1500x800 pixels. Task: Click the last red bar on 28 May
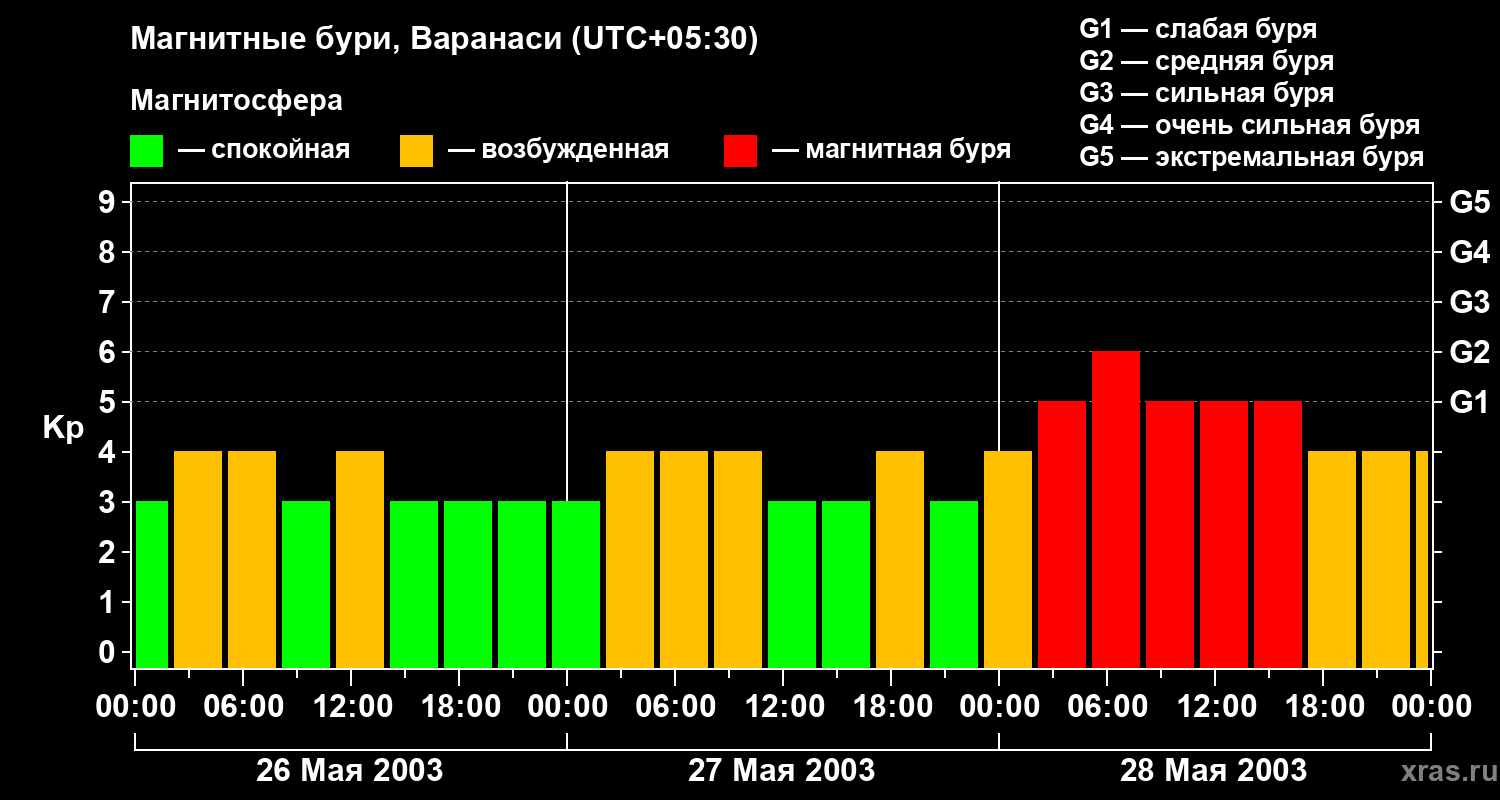tap(1278, 535)
